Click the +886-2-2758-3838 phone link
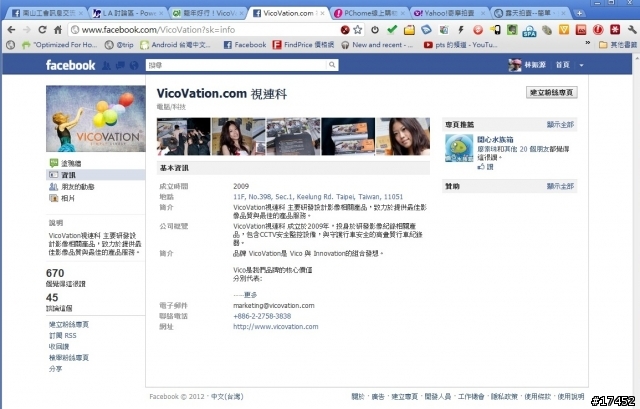 coord(262,316)
